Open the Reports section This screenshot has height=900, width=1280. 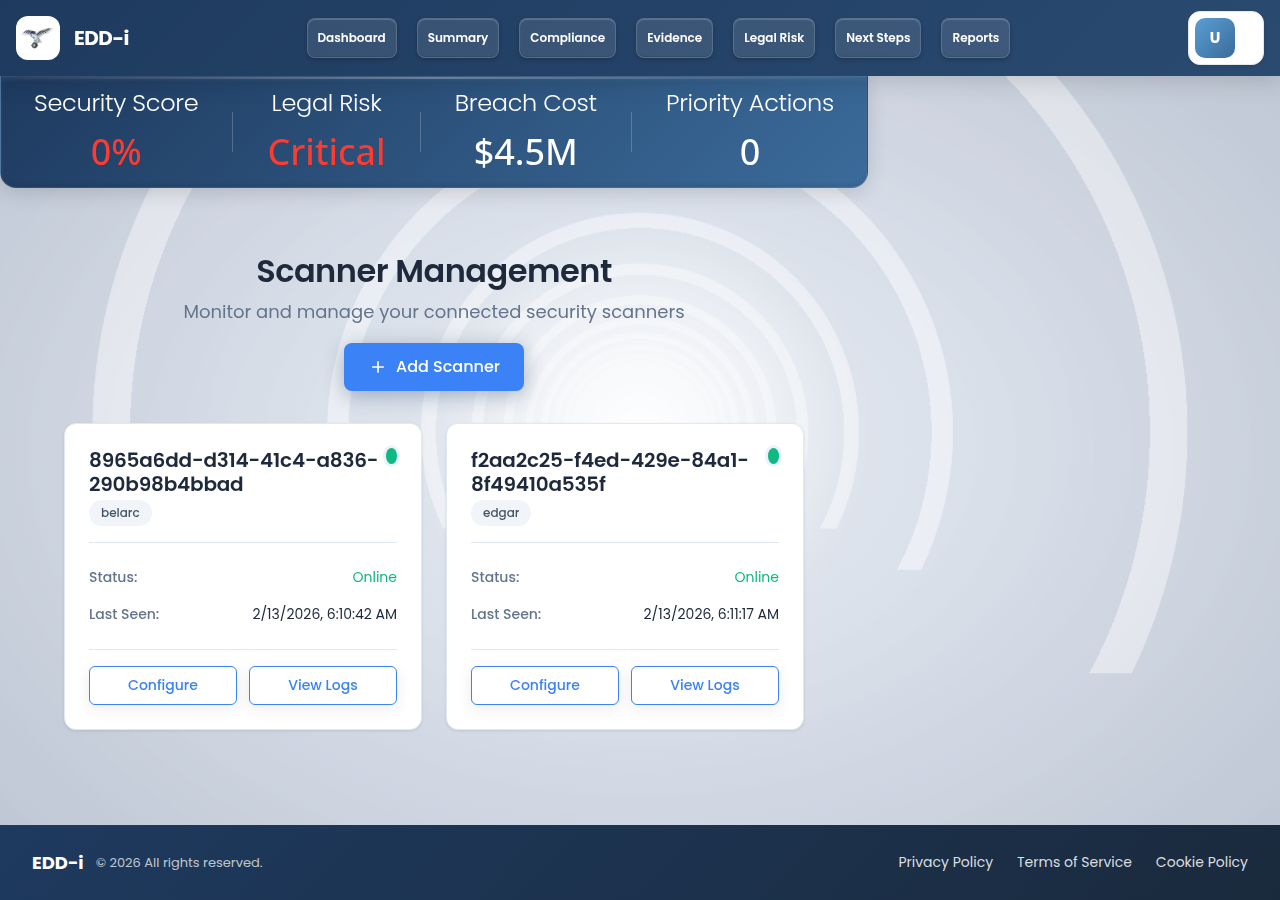975,37
